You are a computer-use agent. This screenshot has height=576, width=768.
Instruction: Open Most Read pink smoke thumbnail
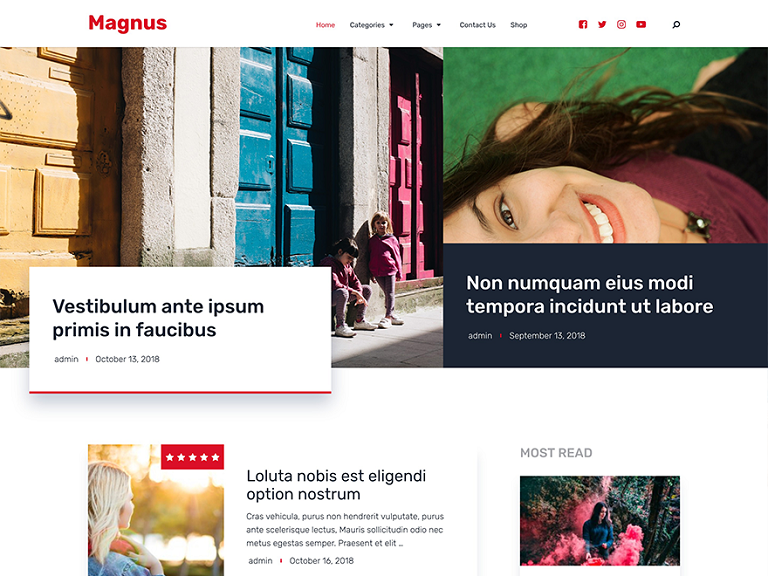(x=600, y=521)
